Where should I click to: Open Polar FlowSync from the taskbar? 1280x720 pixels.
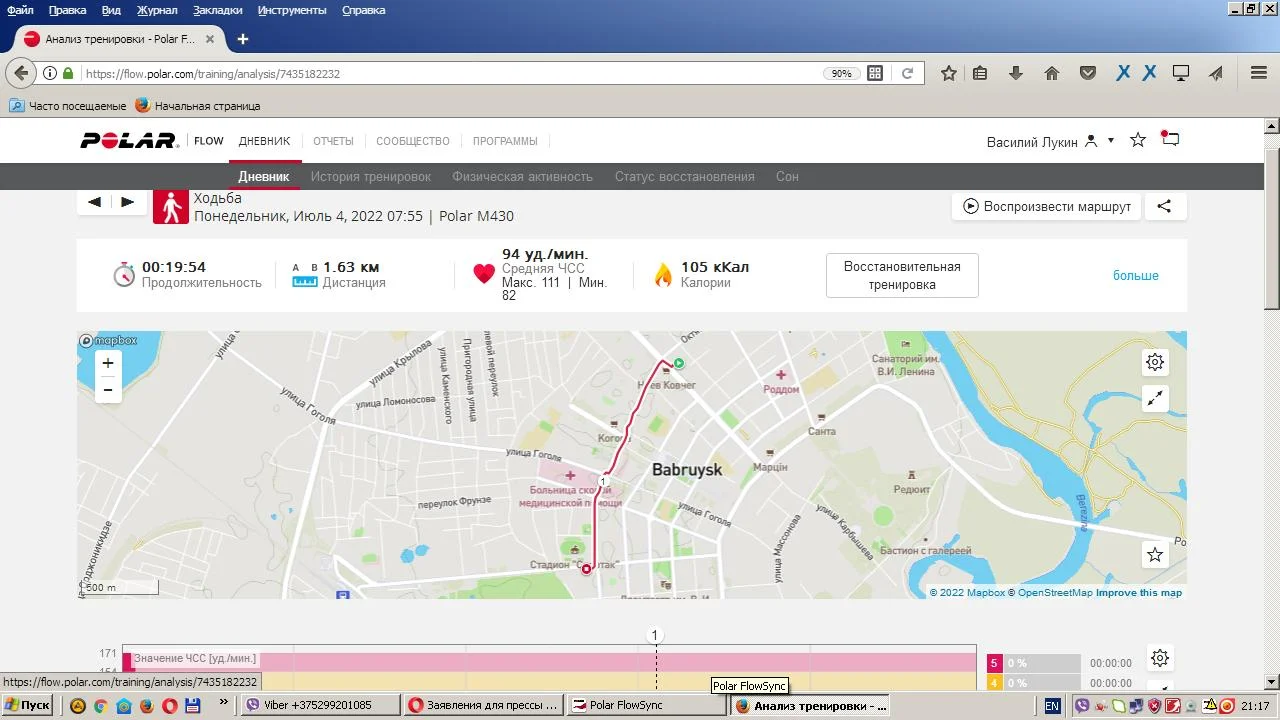(646, 705)
